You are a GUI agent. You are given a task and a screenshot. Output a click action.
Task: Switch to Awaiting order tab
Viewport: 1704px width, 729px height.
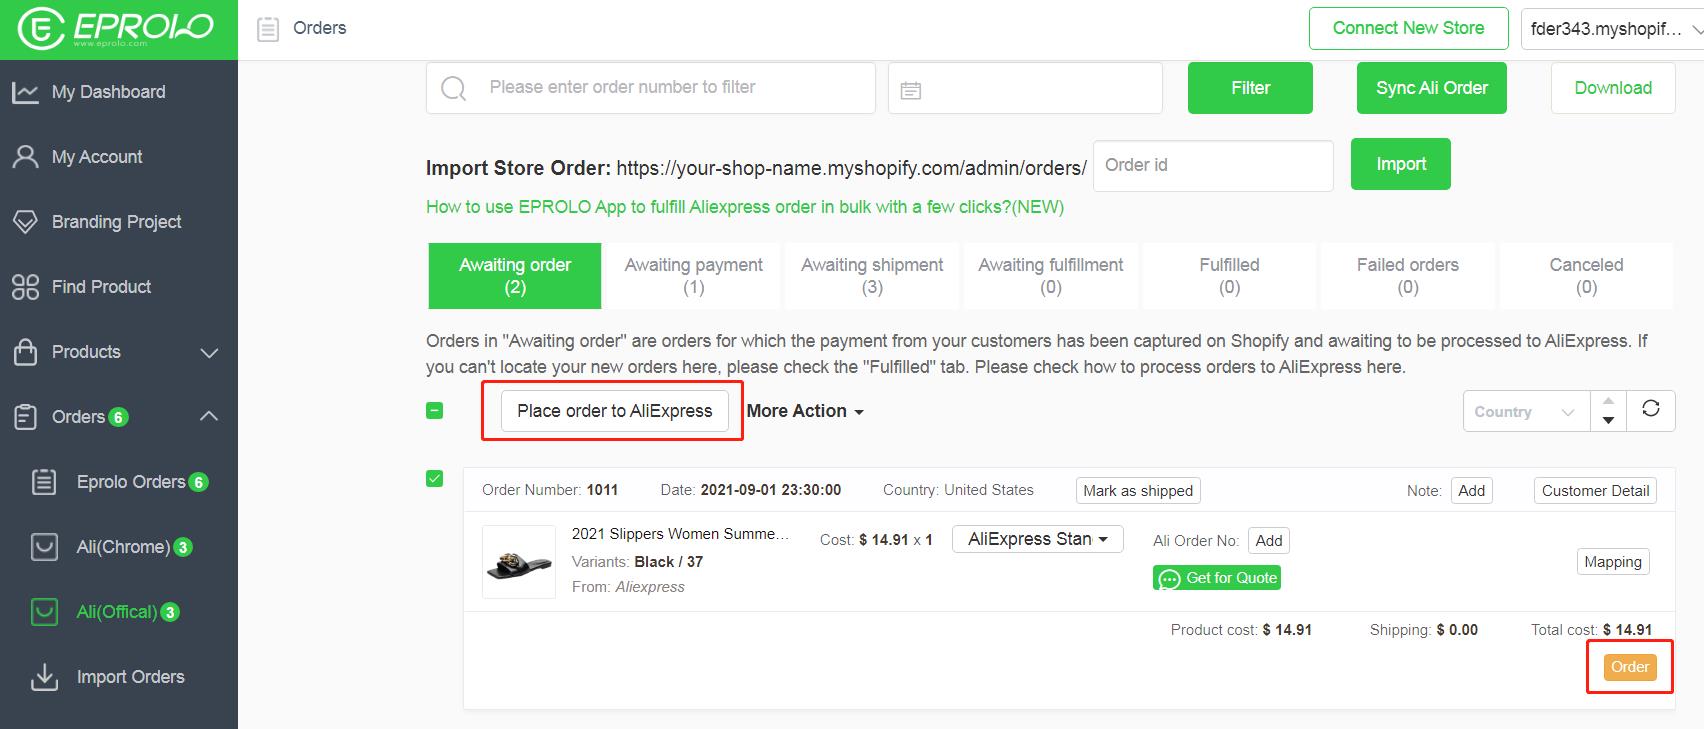click(x=515, y=276)
